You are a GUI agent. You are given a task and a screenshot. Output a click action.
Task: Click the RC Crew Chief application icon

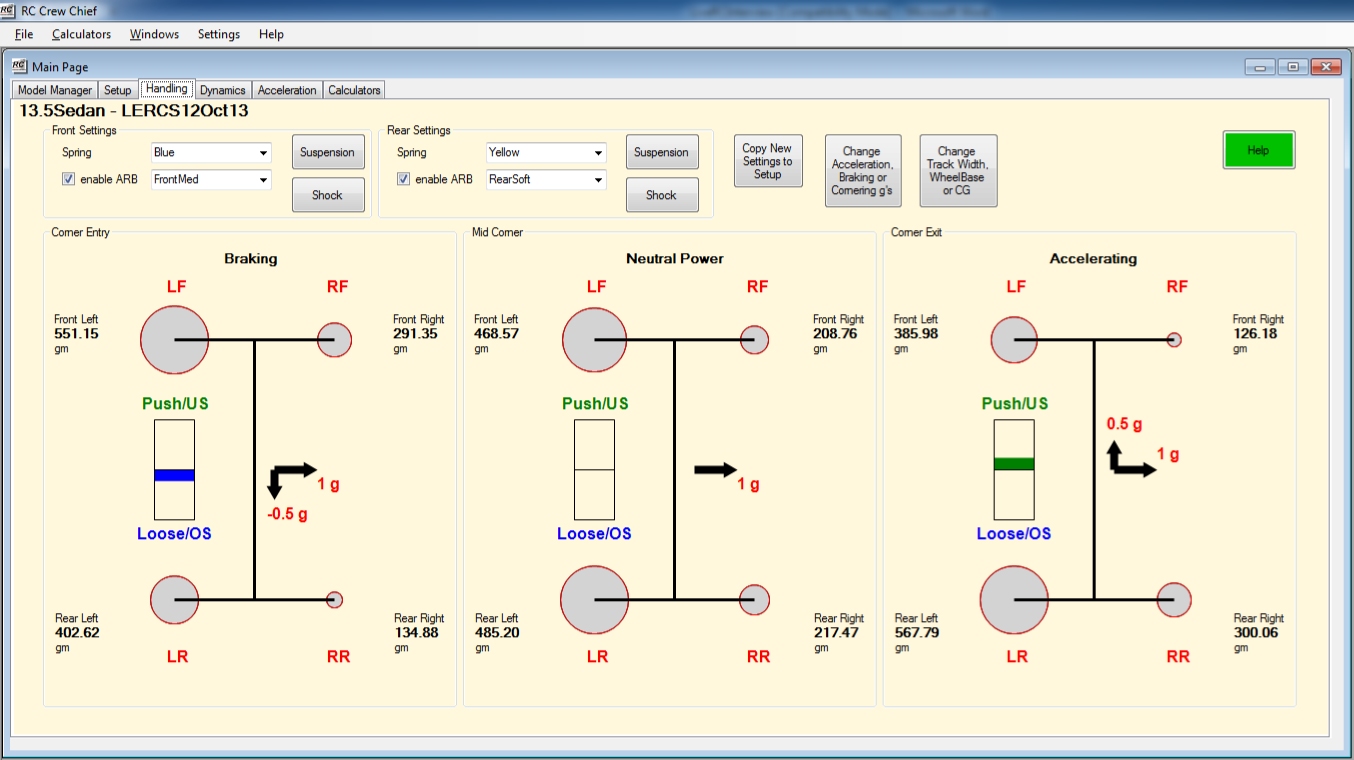9,11
